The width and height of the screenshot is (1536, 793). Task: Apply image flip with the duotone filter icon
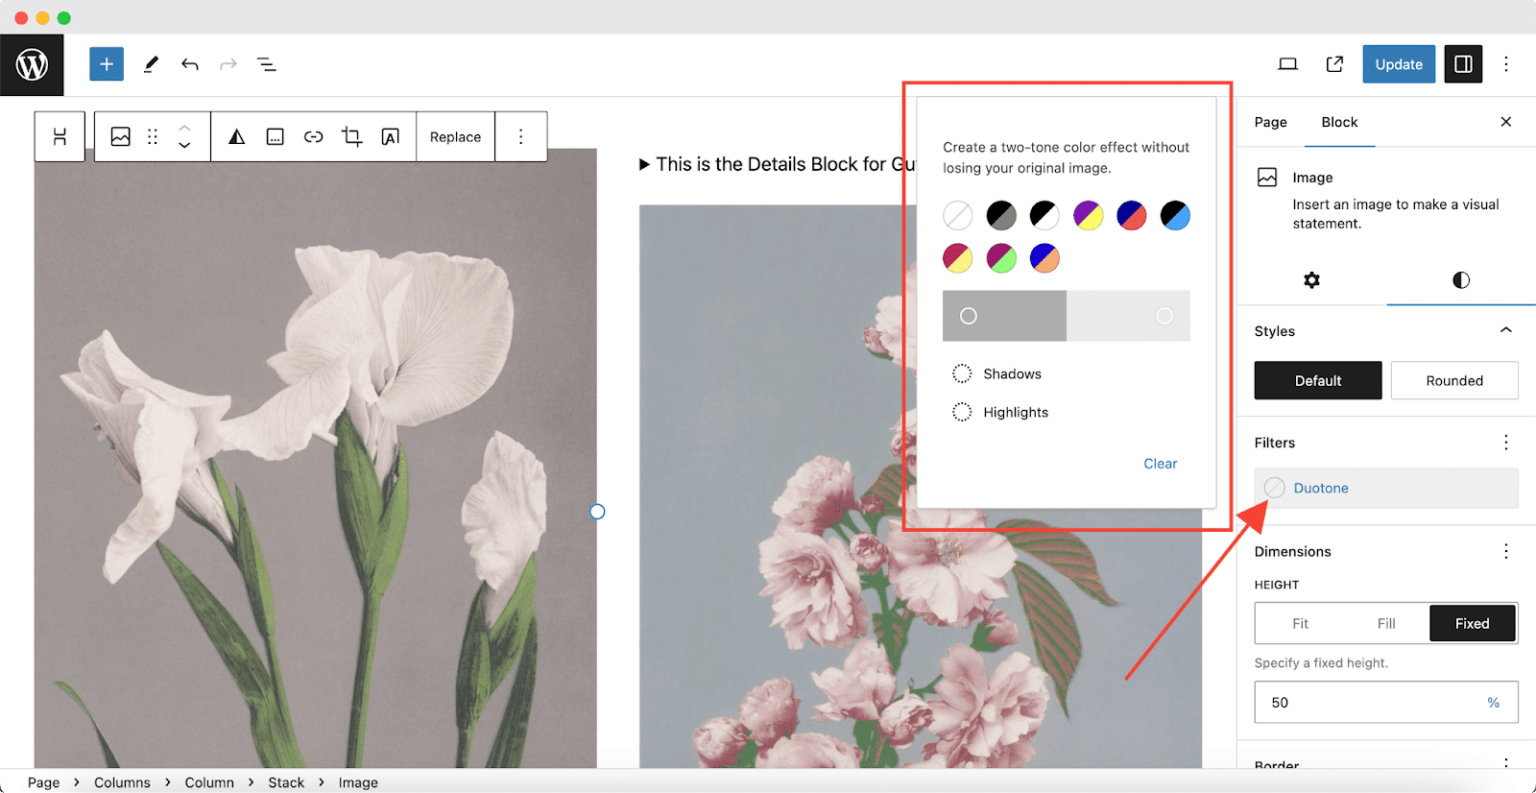(x=236, y=136)
